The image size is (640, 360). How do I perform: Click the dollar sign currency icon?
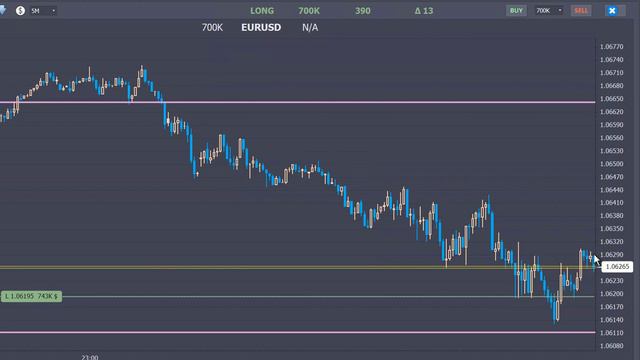(x=20, y=11)
